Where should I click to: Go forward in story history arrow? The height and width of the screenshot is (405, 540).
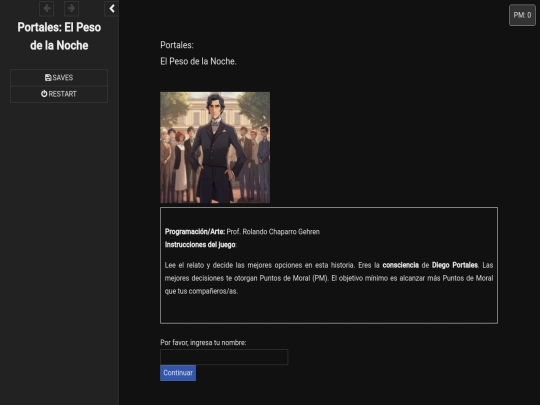coord(71,8)
